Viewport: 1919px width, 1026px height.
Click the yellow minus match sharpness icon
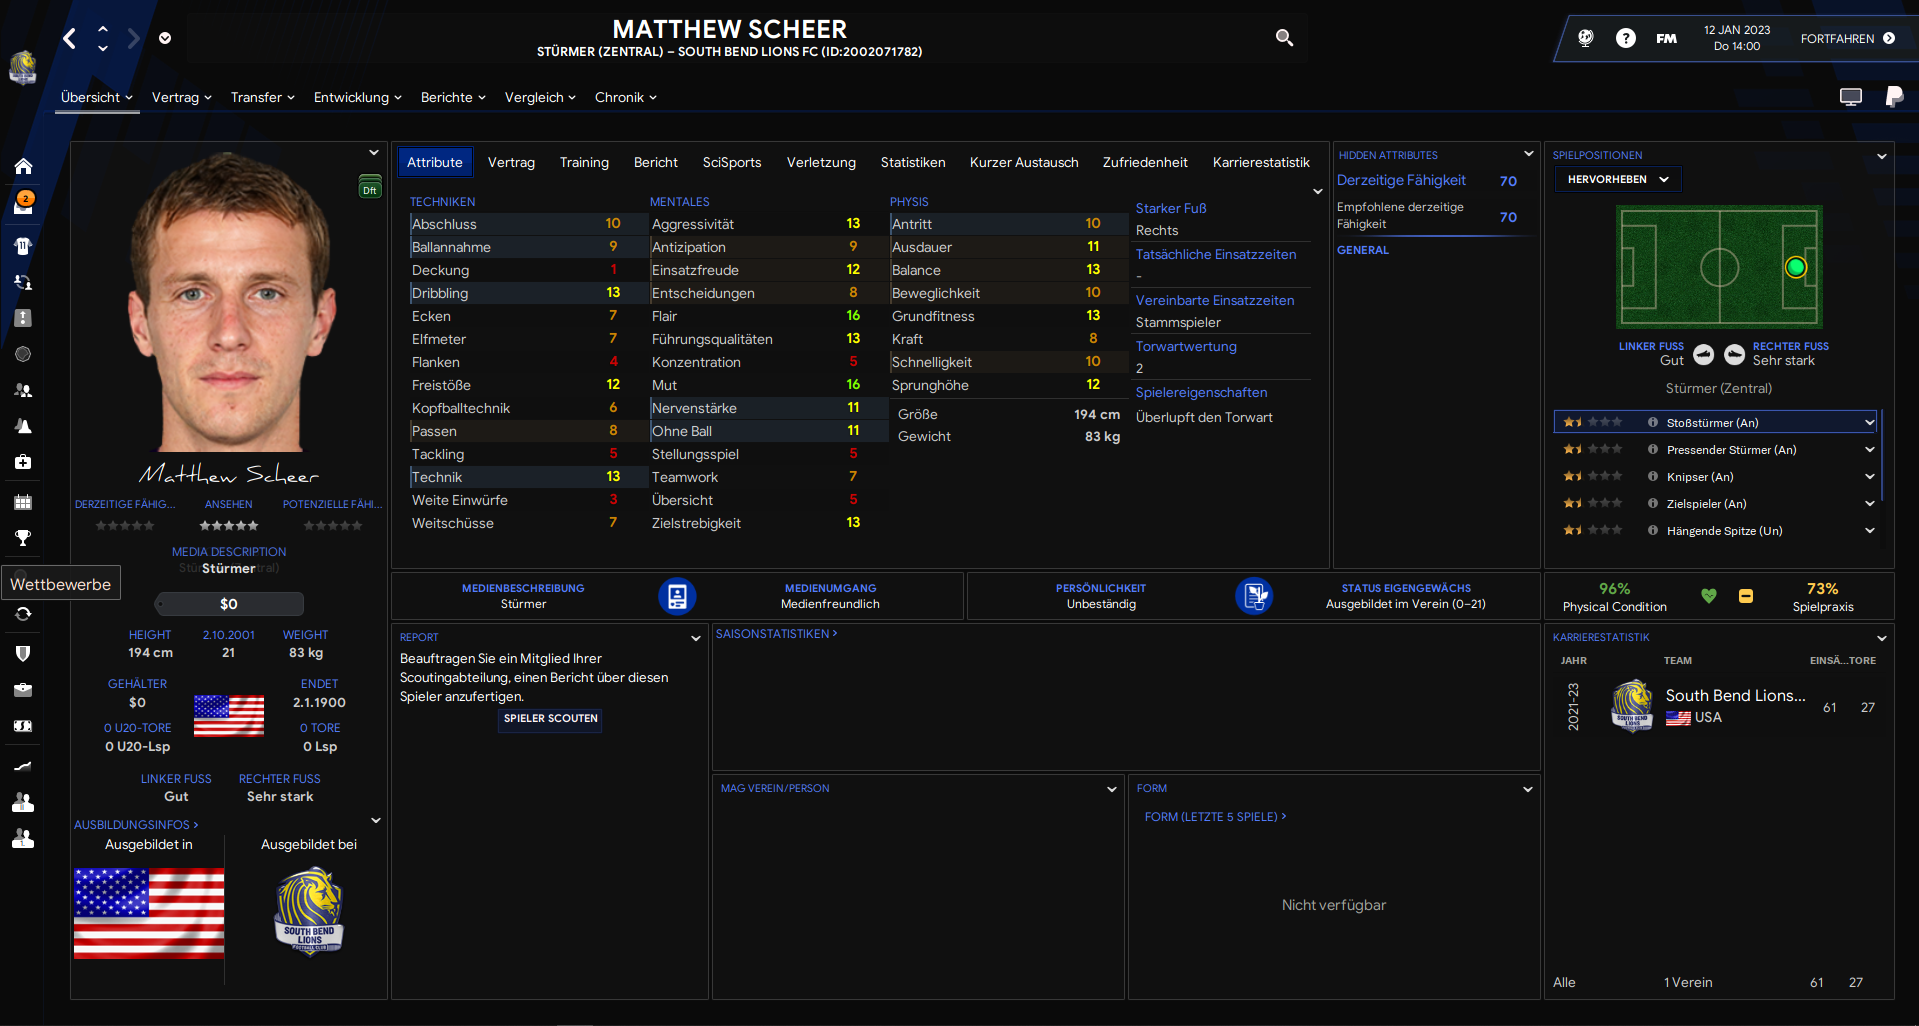click(x=1746, y=596)
